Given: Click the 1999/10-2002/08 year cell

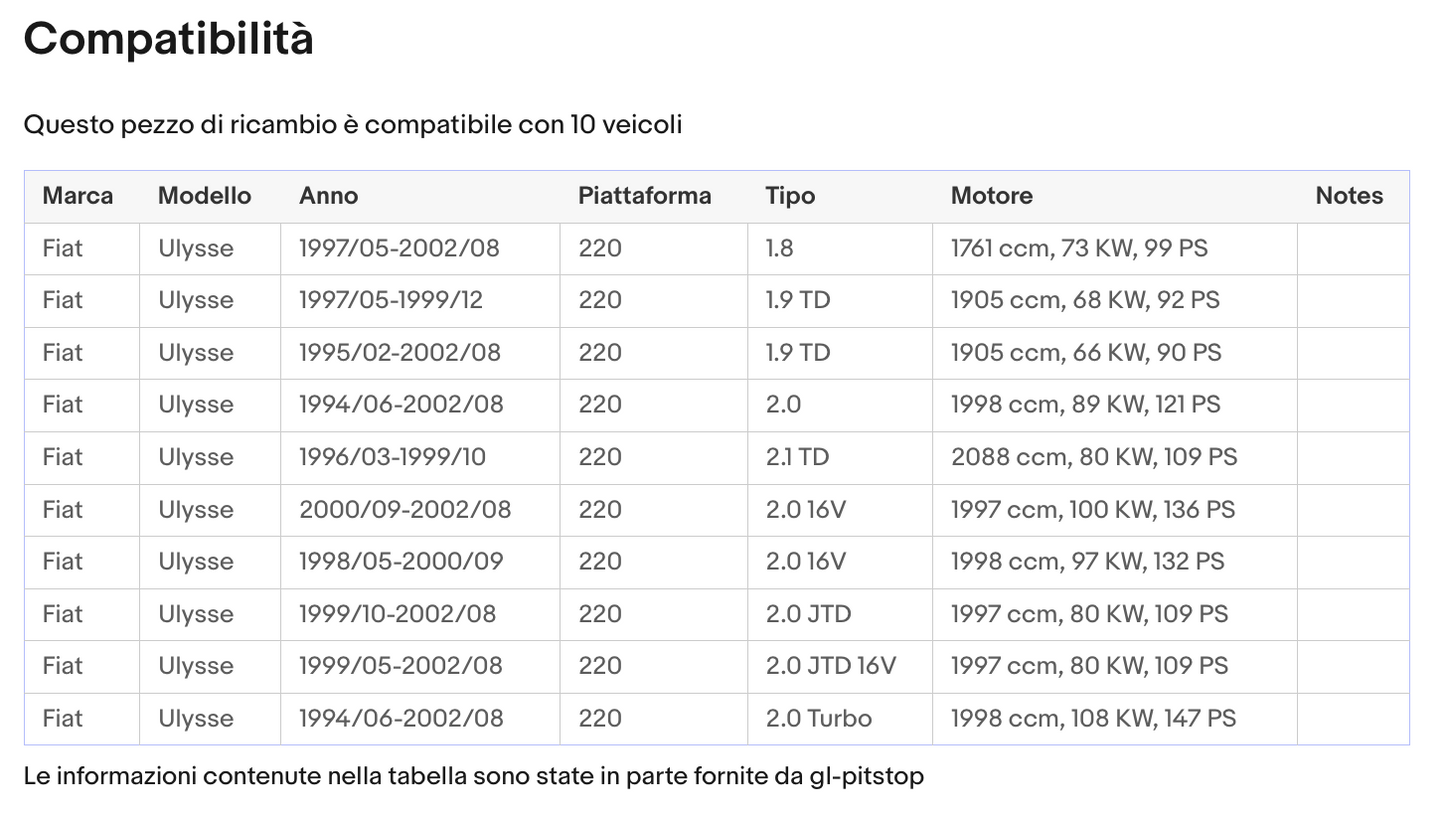Looking at the screenshot, I should pos(397,614).
